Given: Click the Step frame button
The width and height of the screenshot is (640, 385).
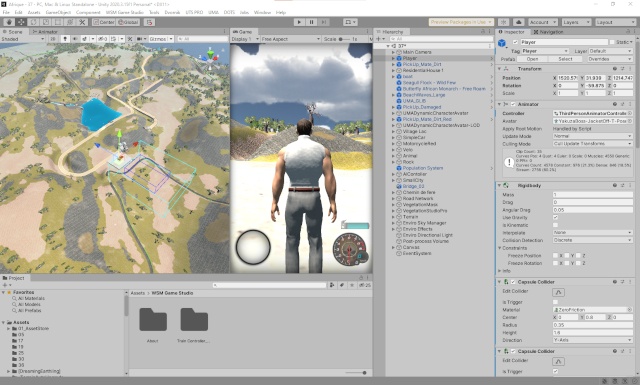Looking at the screenshot, I should (x=324, y=22).
